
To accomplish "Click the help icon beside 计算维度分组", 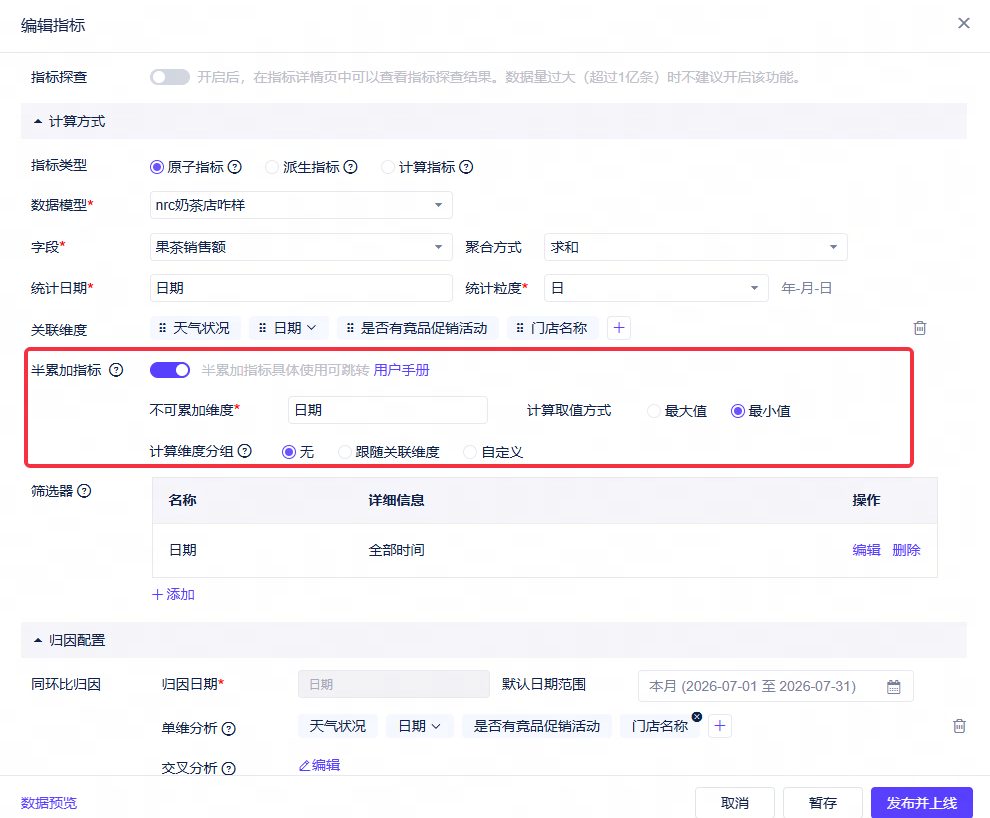I will (245, 451).
